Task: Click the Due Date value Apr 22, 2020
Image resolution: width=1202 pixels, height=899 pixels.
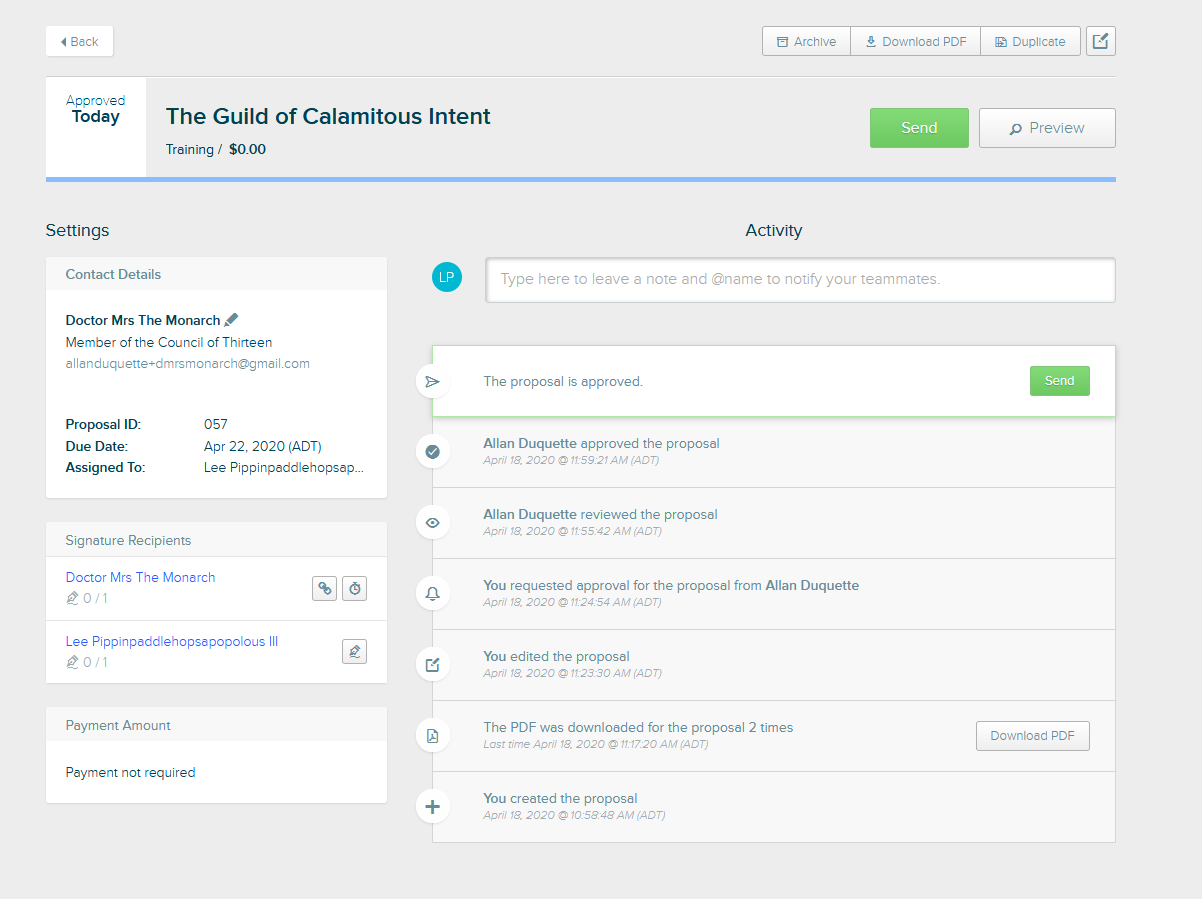Action: point(263,446)
